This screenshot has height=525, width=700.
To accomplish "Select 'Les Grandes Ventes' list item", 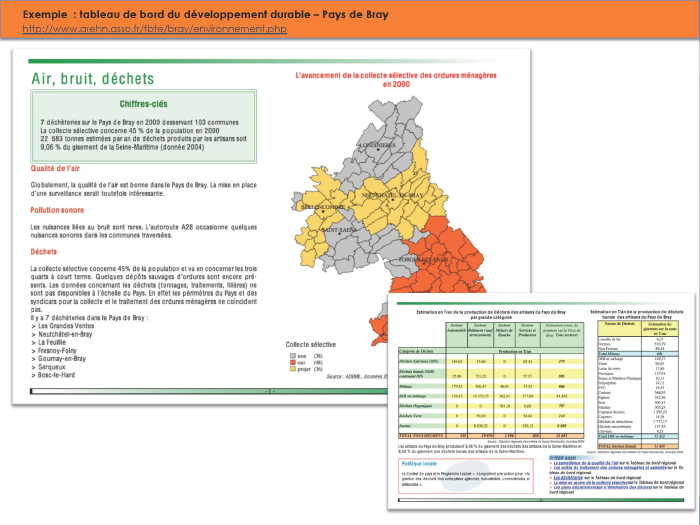I will (x=66, y=326).
